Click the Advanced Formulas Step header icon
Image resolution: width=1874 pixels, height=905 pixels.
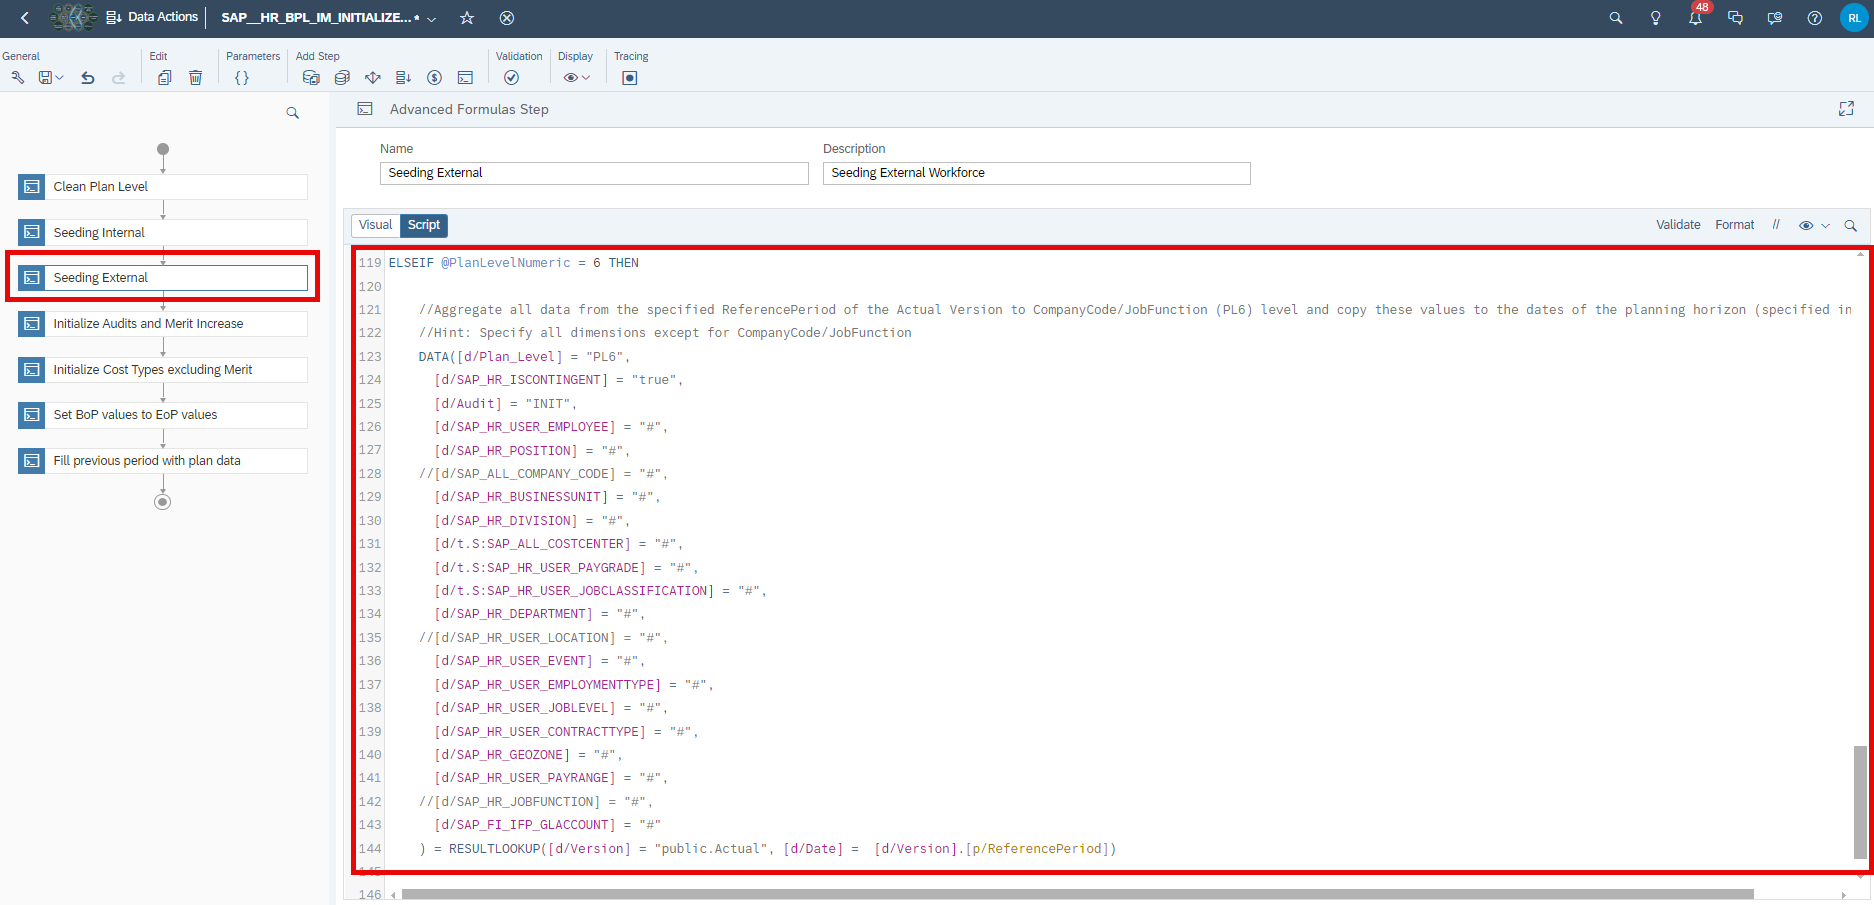[x=365, y=109]
